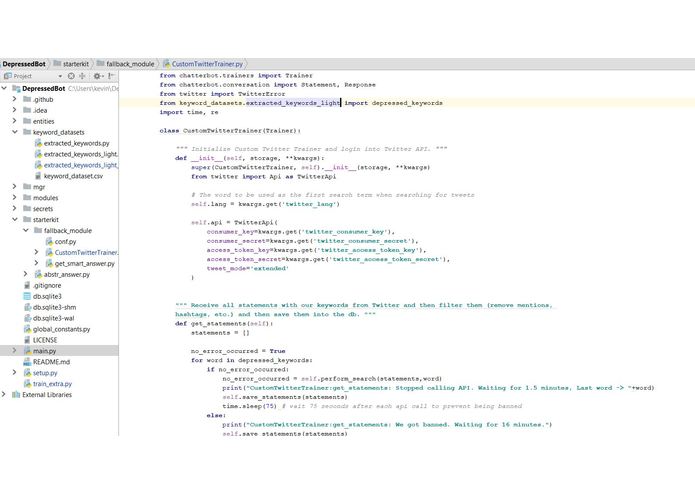Click the README.md markdown file icon
The image size is (695, 494).
27,362
